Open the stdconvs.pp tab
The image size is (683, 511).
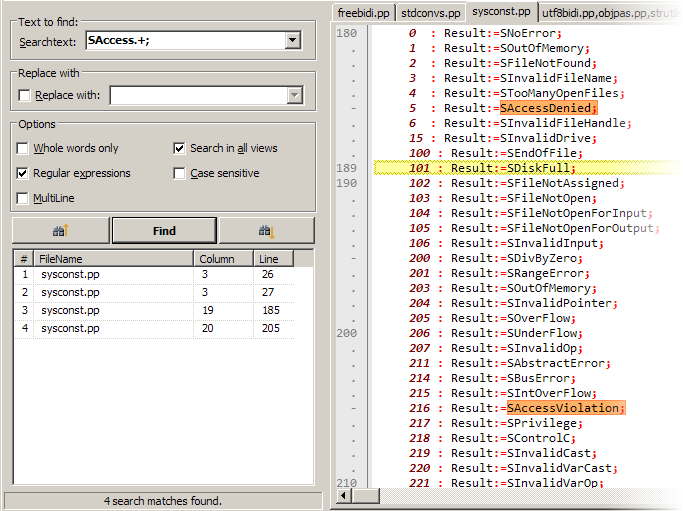point(431,13)
